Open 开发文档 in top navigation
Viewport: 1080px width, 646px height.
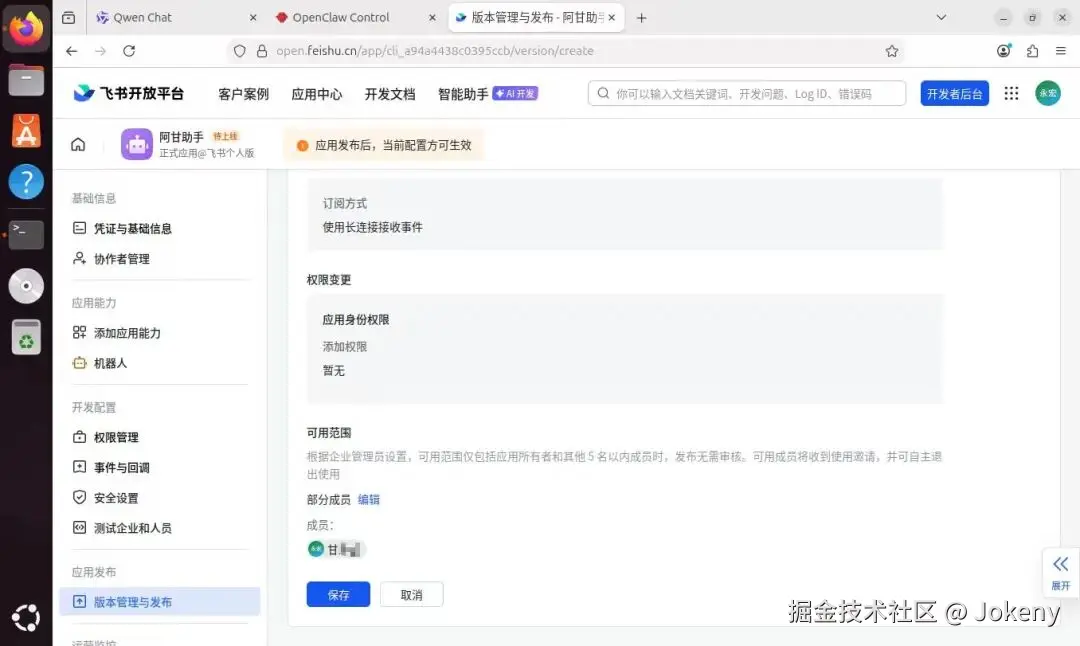point(390,94)
